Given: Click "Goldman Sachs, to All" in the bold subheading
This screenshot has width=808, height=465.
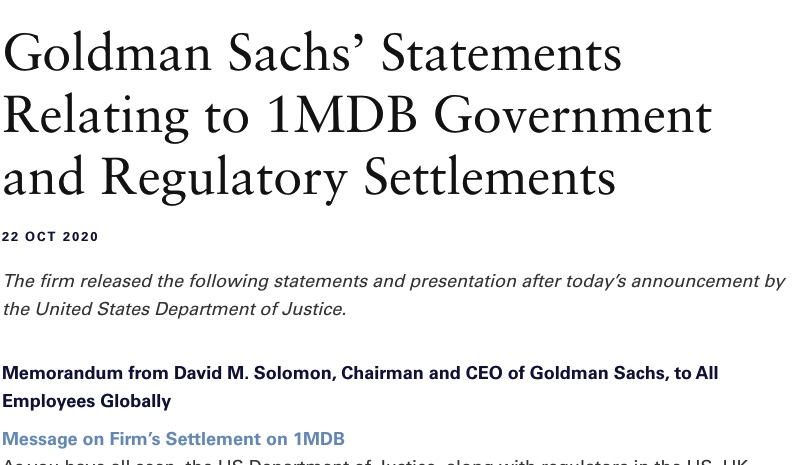Looking at the screenshot, I should 624,373.
